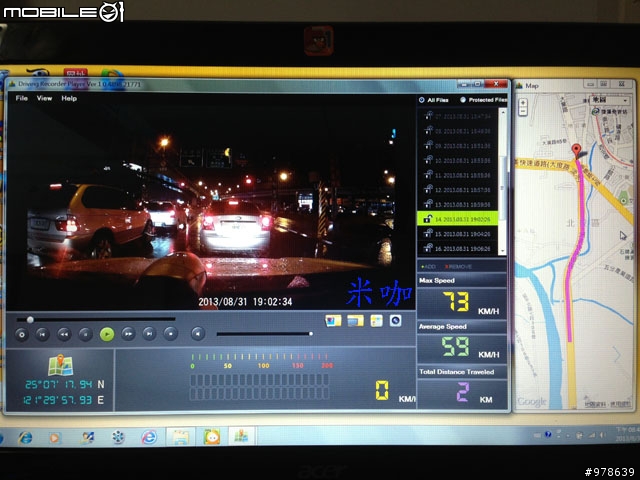Click the map icon above GPS coordinates

pyautogui.click(x=60, y=365)
